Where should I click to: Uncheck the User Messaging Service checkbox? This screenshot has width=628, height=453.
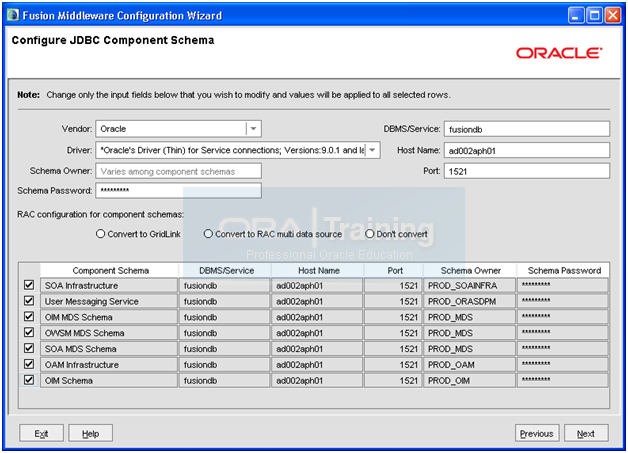(29, 301)
